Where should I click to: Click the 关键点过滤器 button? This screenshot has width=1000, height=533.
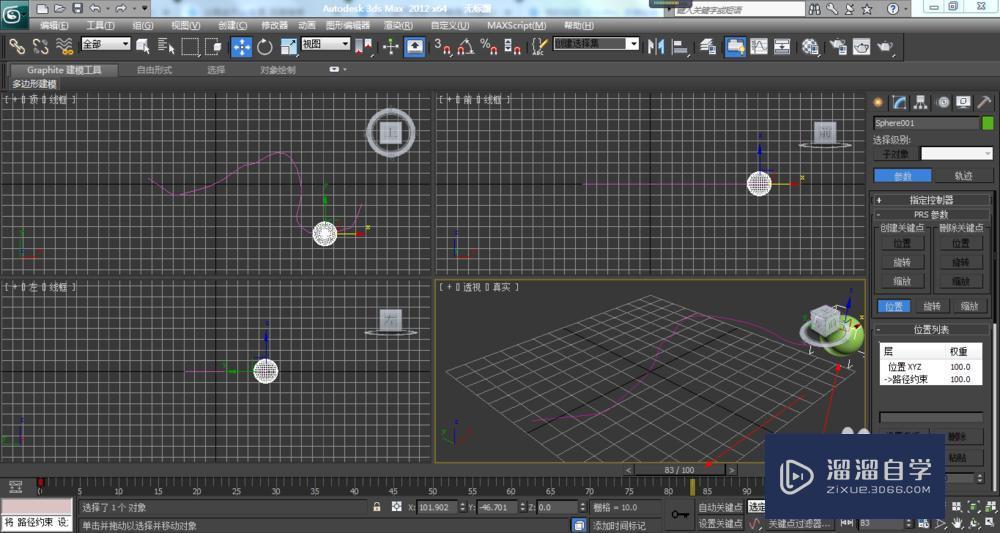799,523
